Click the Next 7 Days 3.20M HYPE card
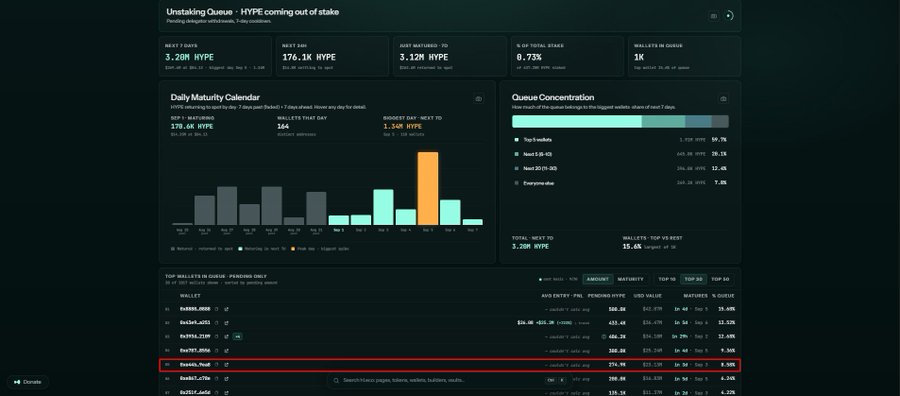900x396 pixels. coord(215,56)
